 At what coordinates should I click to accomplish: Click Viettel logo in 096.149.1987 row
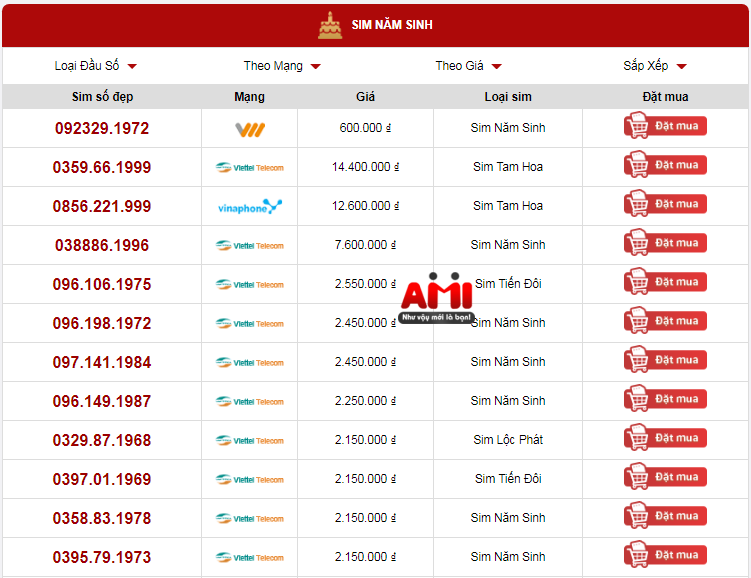click(250, 402)
